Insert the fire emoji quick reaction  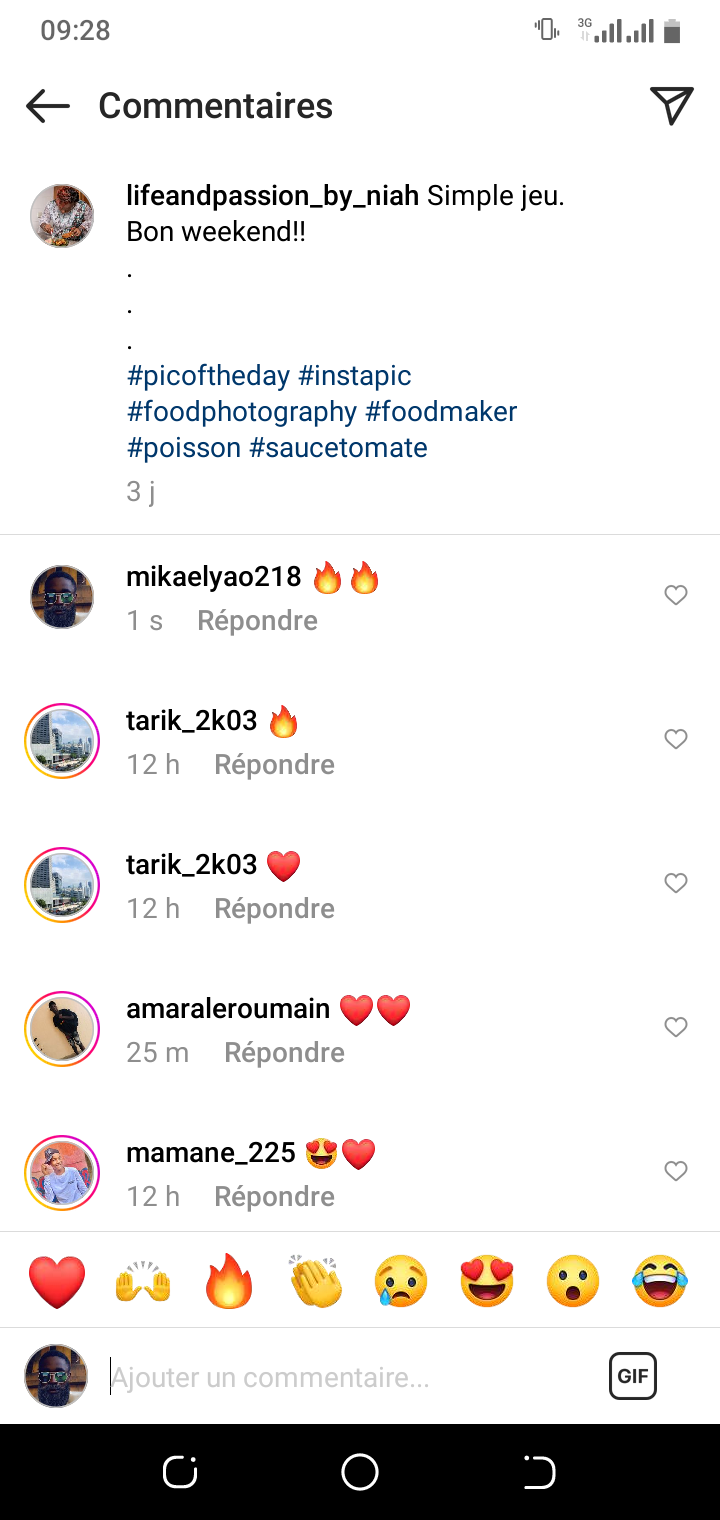(230, 1281)
